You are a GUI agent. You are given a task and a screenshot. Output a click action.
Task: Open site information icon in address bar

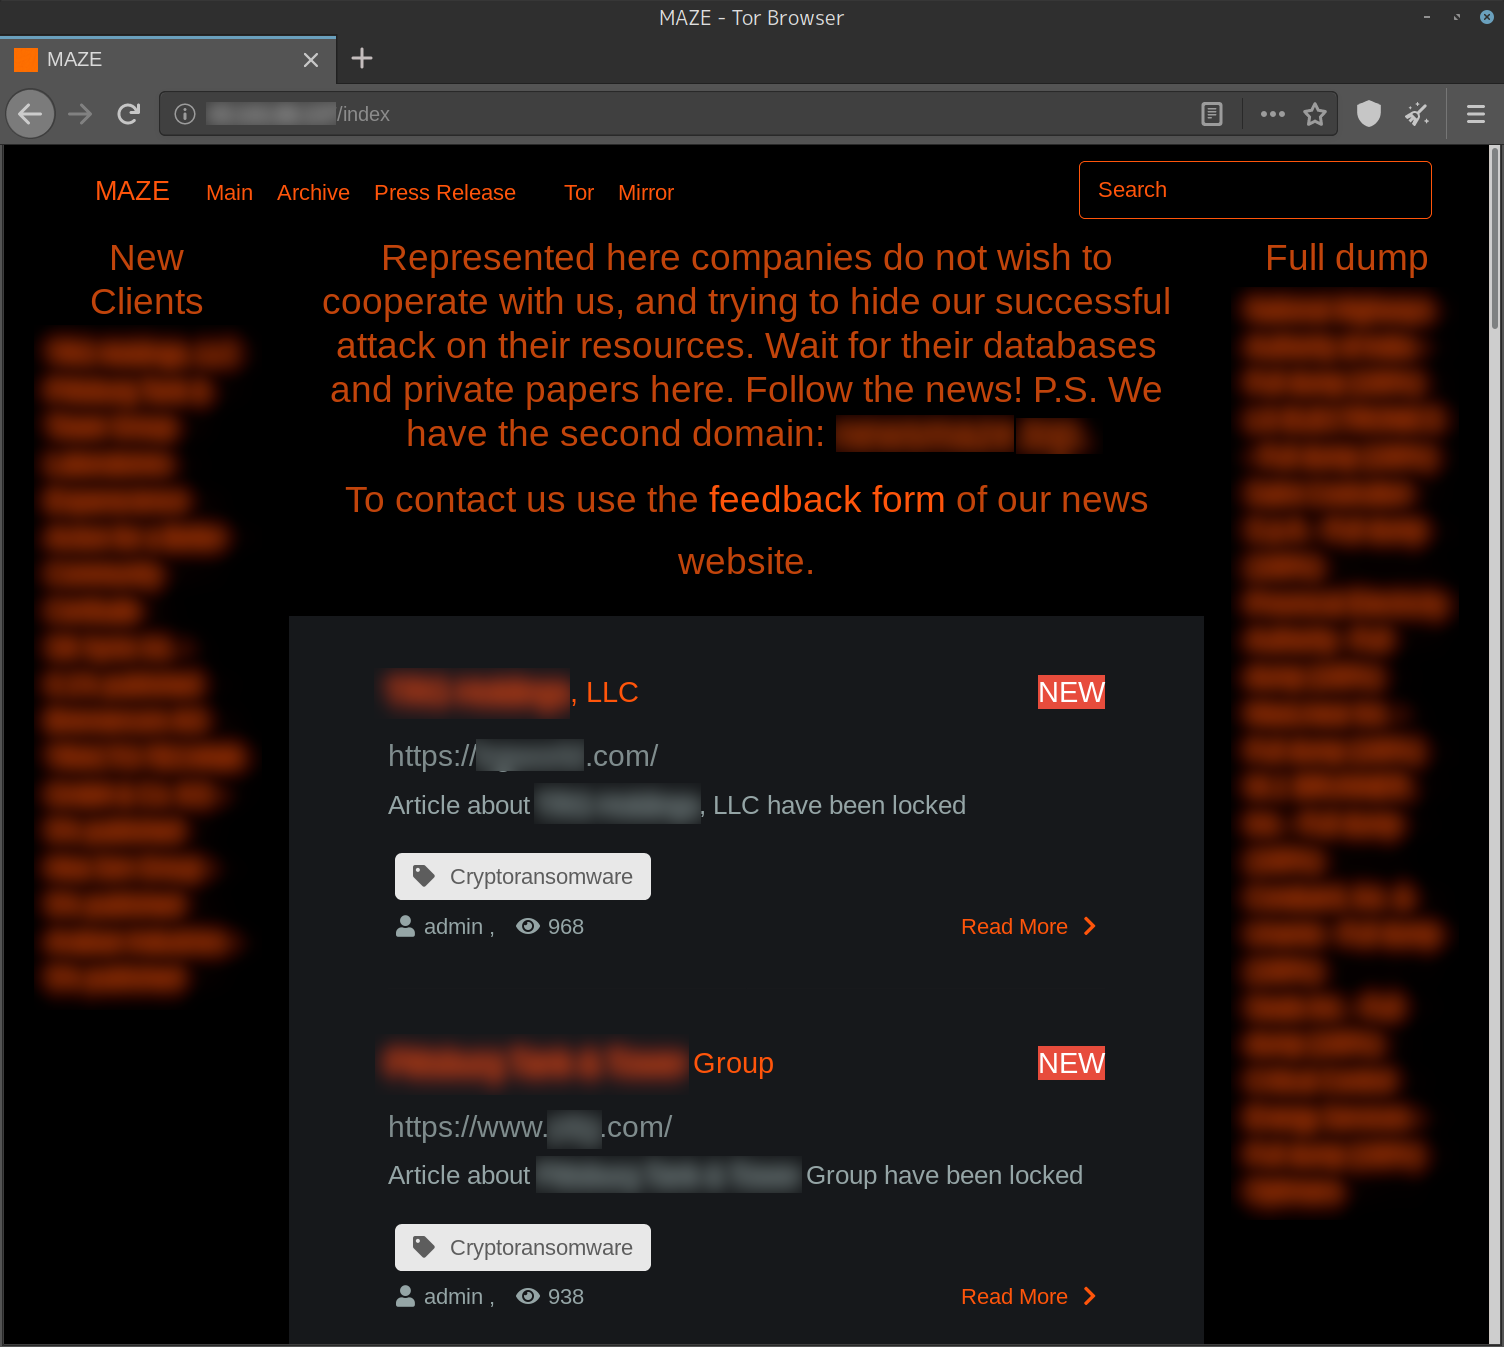pyautogui.click(x=184, y=114)
